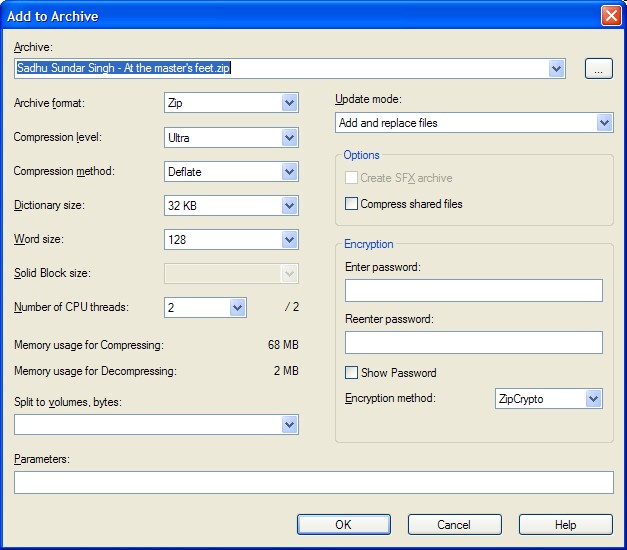Viewport: 627px width, 550px height.
Task: Open the Update mode dropdown
Action: point(604,123)
